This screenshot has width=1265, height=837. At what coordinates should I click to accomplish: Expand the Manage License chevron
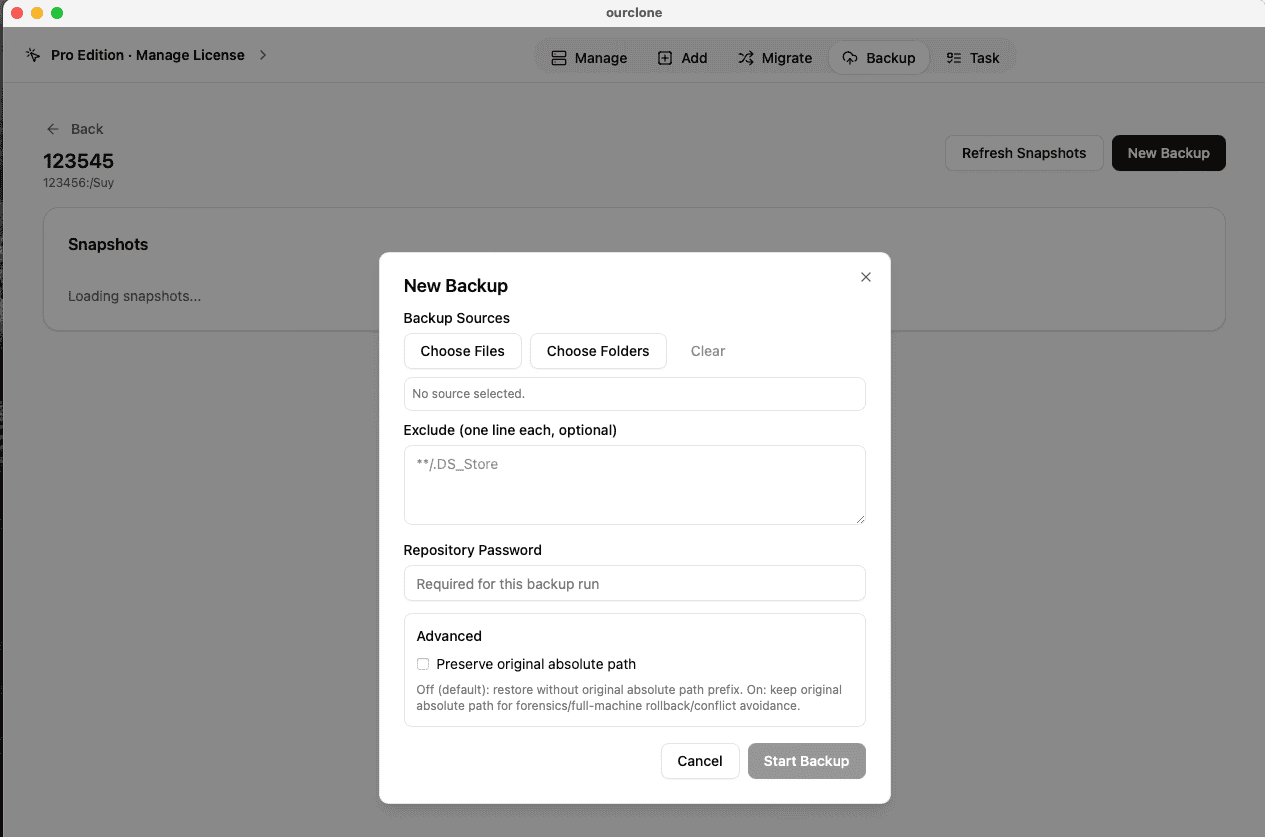click(x=262, y=56)
